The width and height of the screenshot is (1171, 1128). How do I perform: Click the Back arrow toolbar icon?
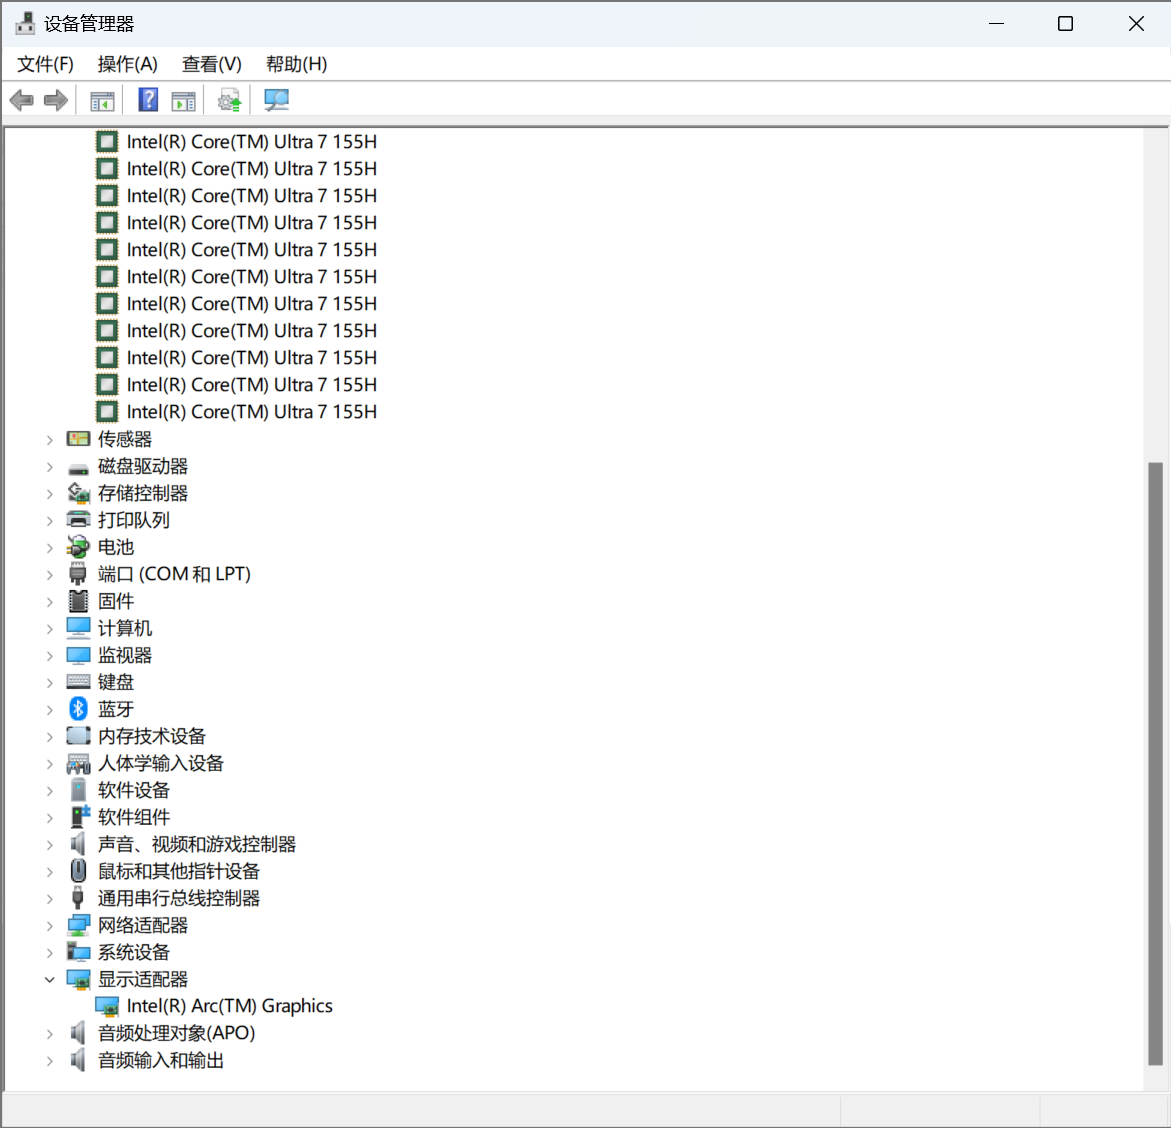click(x=22, y=100)
